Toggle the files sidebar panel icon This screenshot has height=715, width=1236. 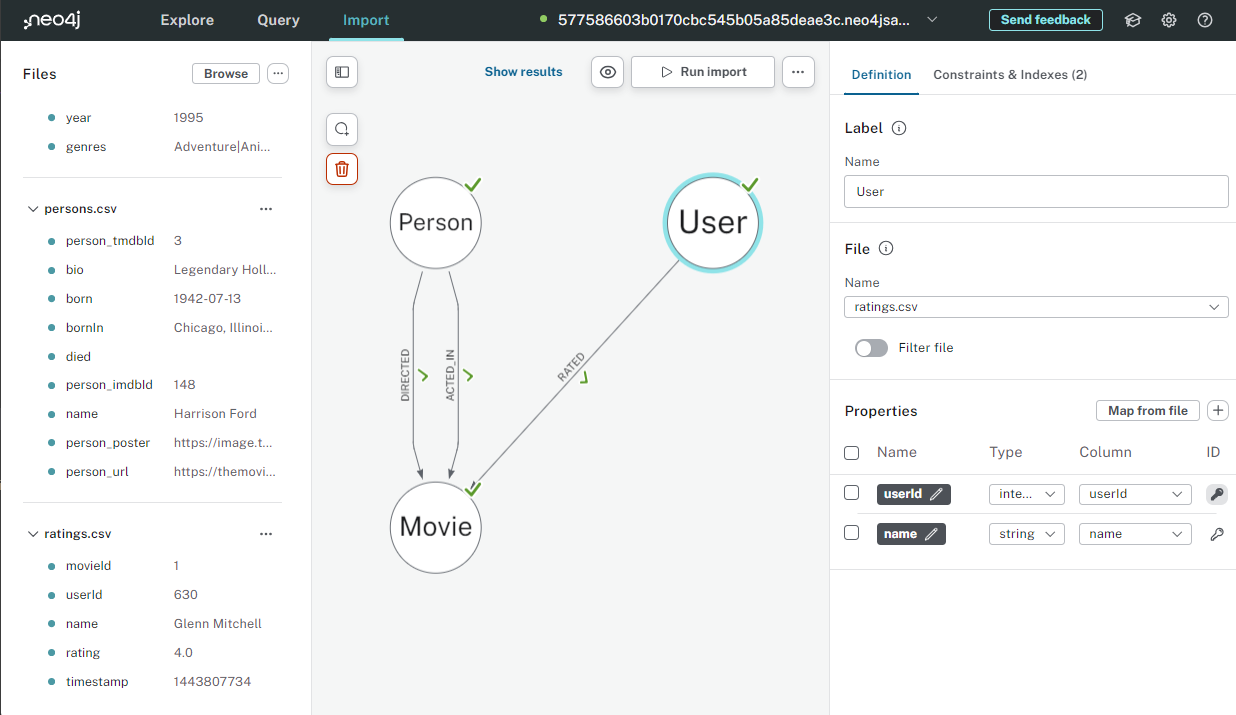pyautogui.click(x=341, y=72)
